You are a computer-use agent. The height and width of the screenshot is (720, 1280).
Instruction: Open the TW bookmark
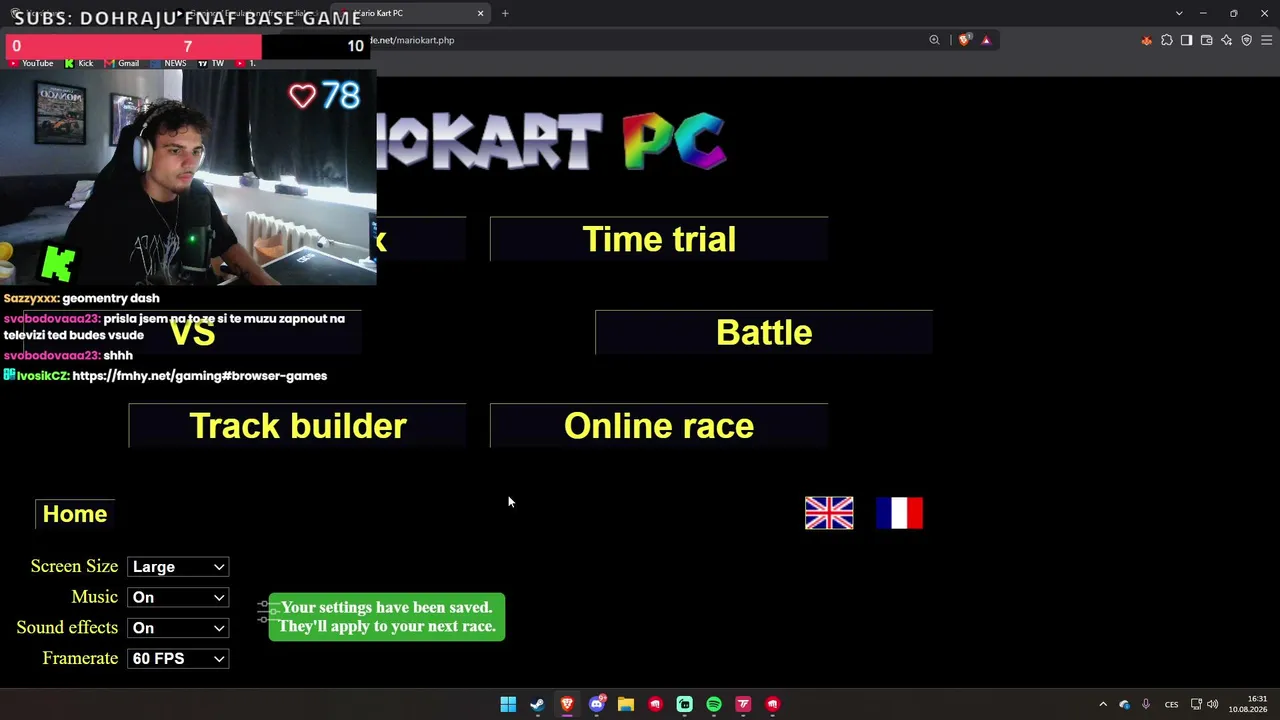pyautogui.click(x=211, y=63)
